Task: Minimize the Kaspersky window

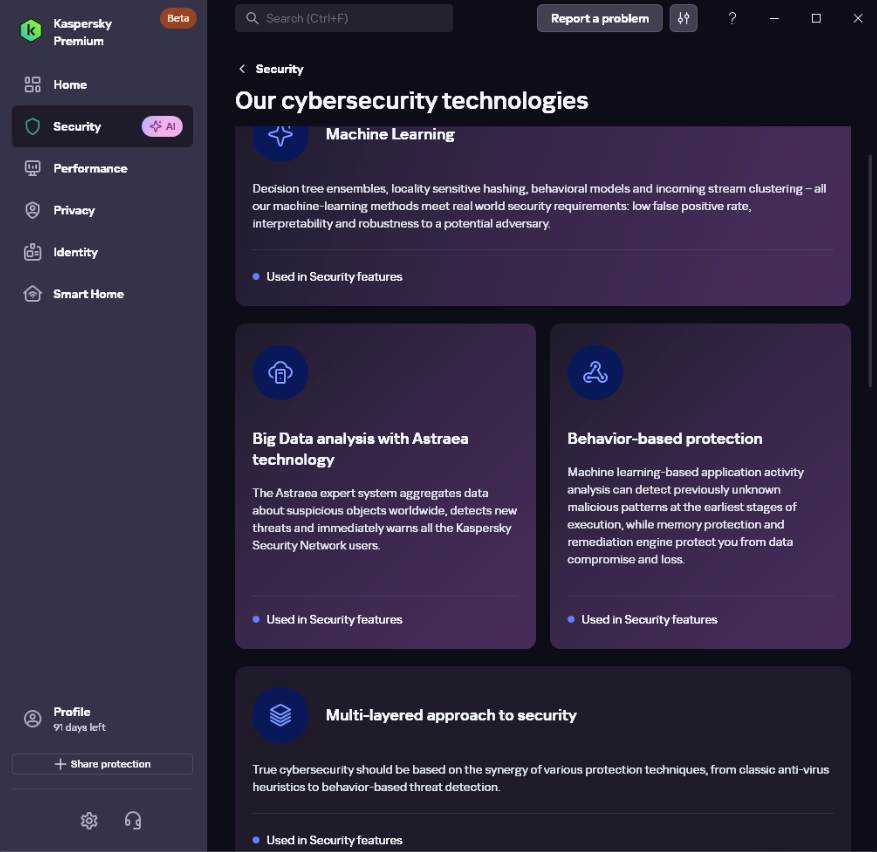Action: [x=774, y=18]
